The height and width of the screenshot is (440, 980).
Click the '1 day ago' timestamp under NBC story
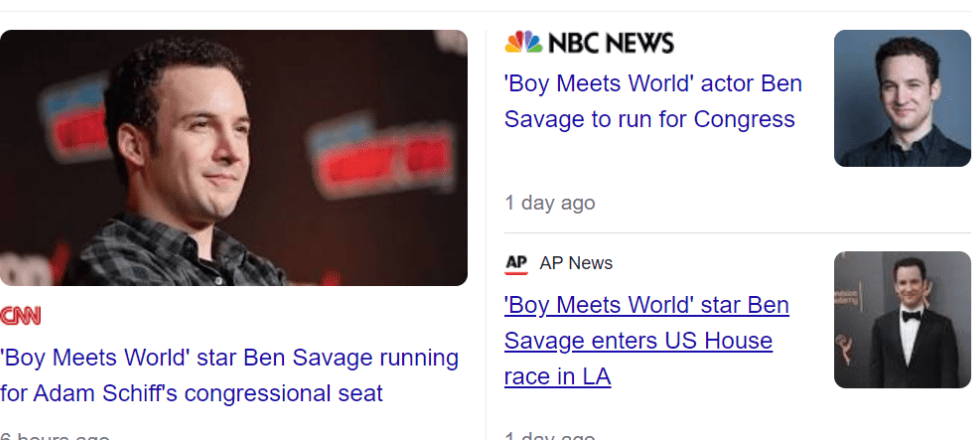[x=550, y=203]
